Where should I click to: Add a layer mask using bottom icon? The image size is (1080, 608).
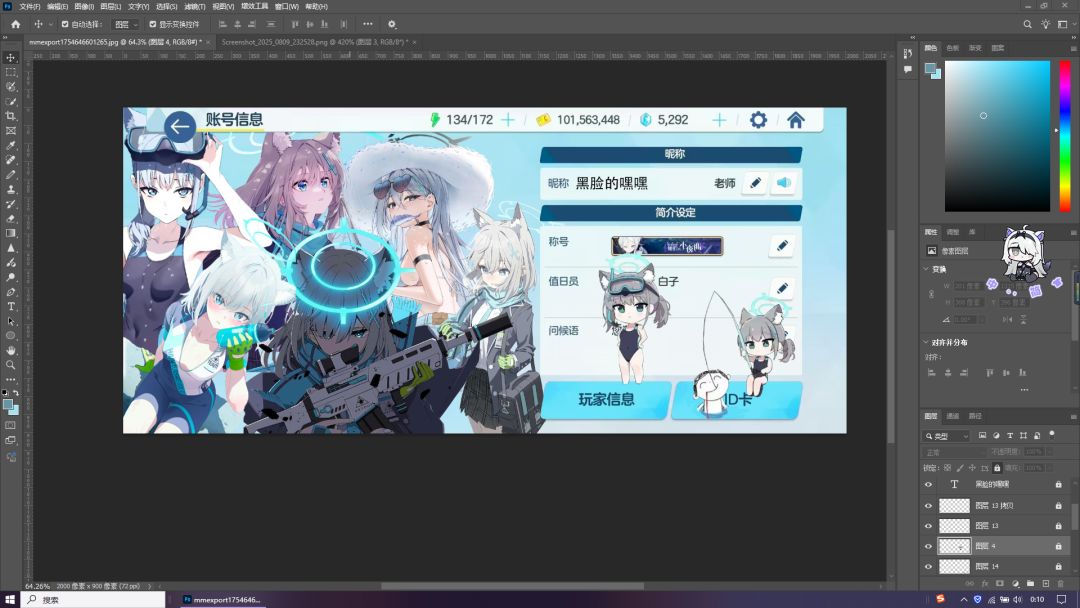coord(1000,583)
